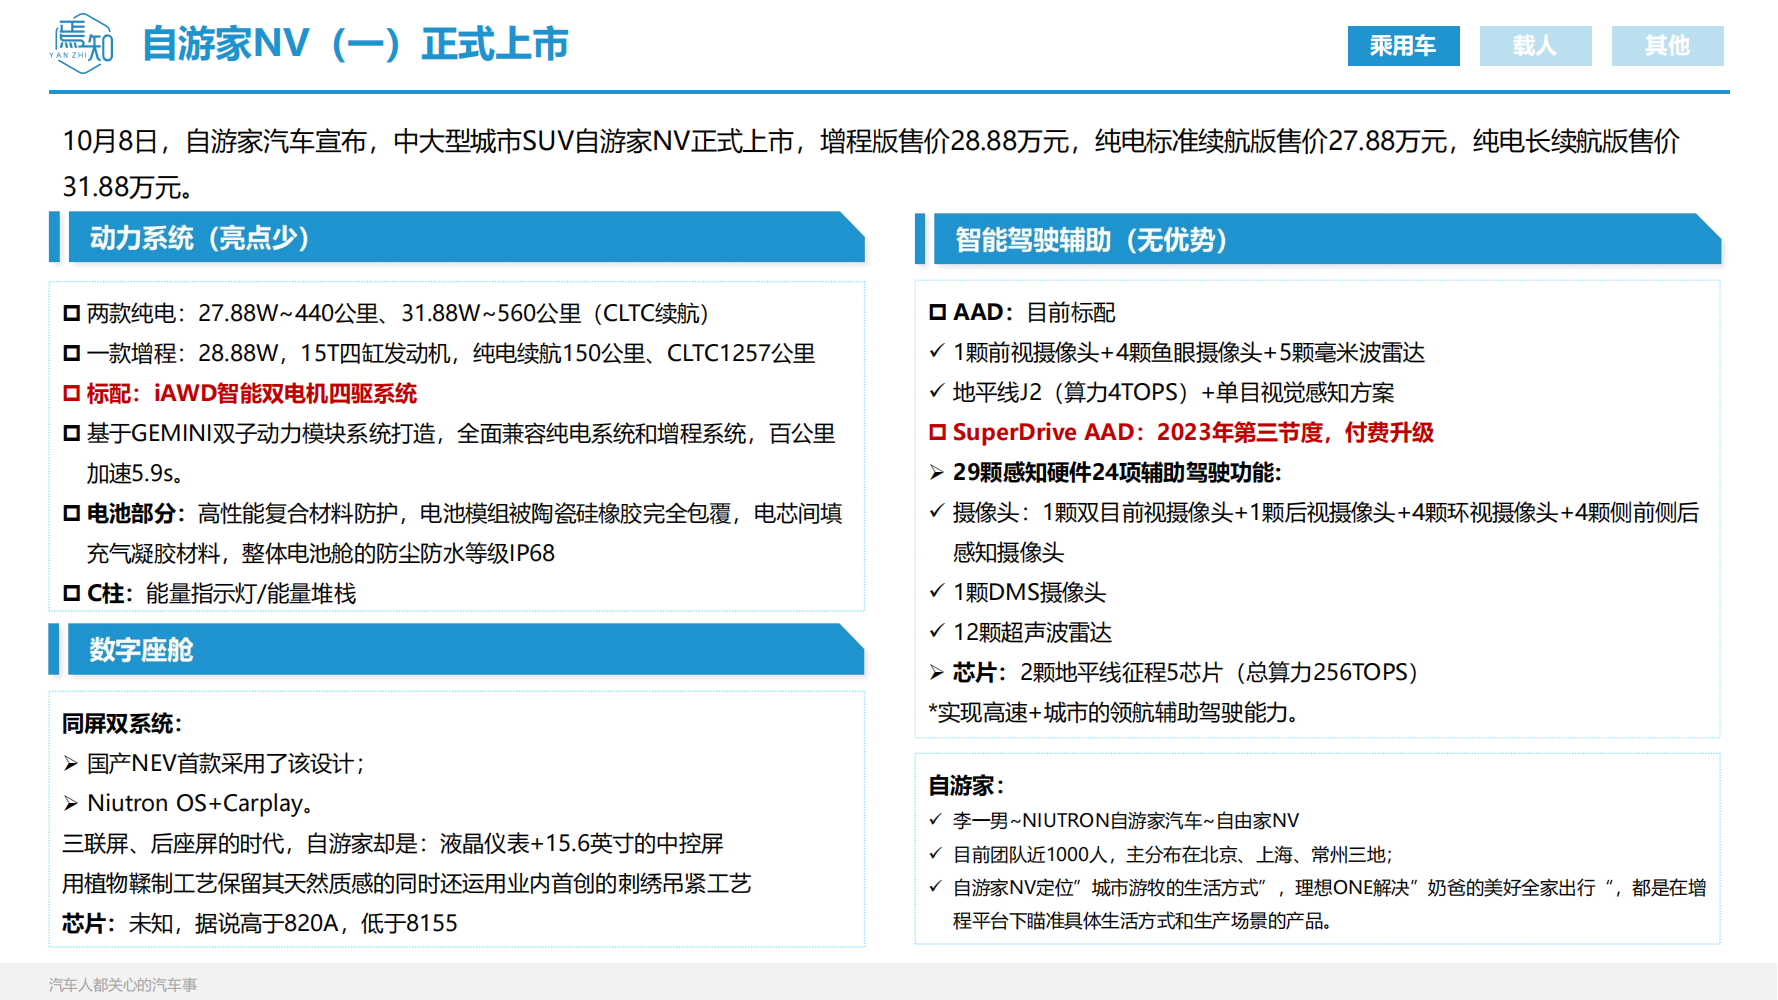
Task: Click red text SuperDrive AAD：2023年第三节度
Action: point(1182,432)
